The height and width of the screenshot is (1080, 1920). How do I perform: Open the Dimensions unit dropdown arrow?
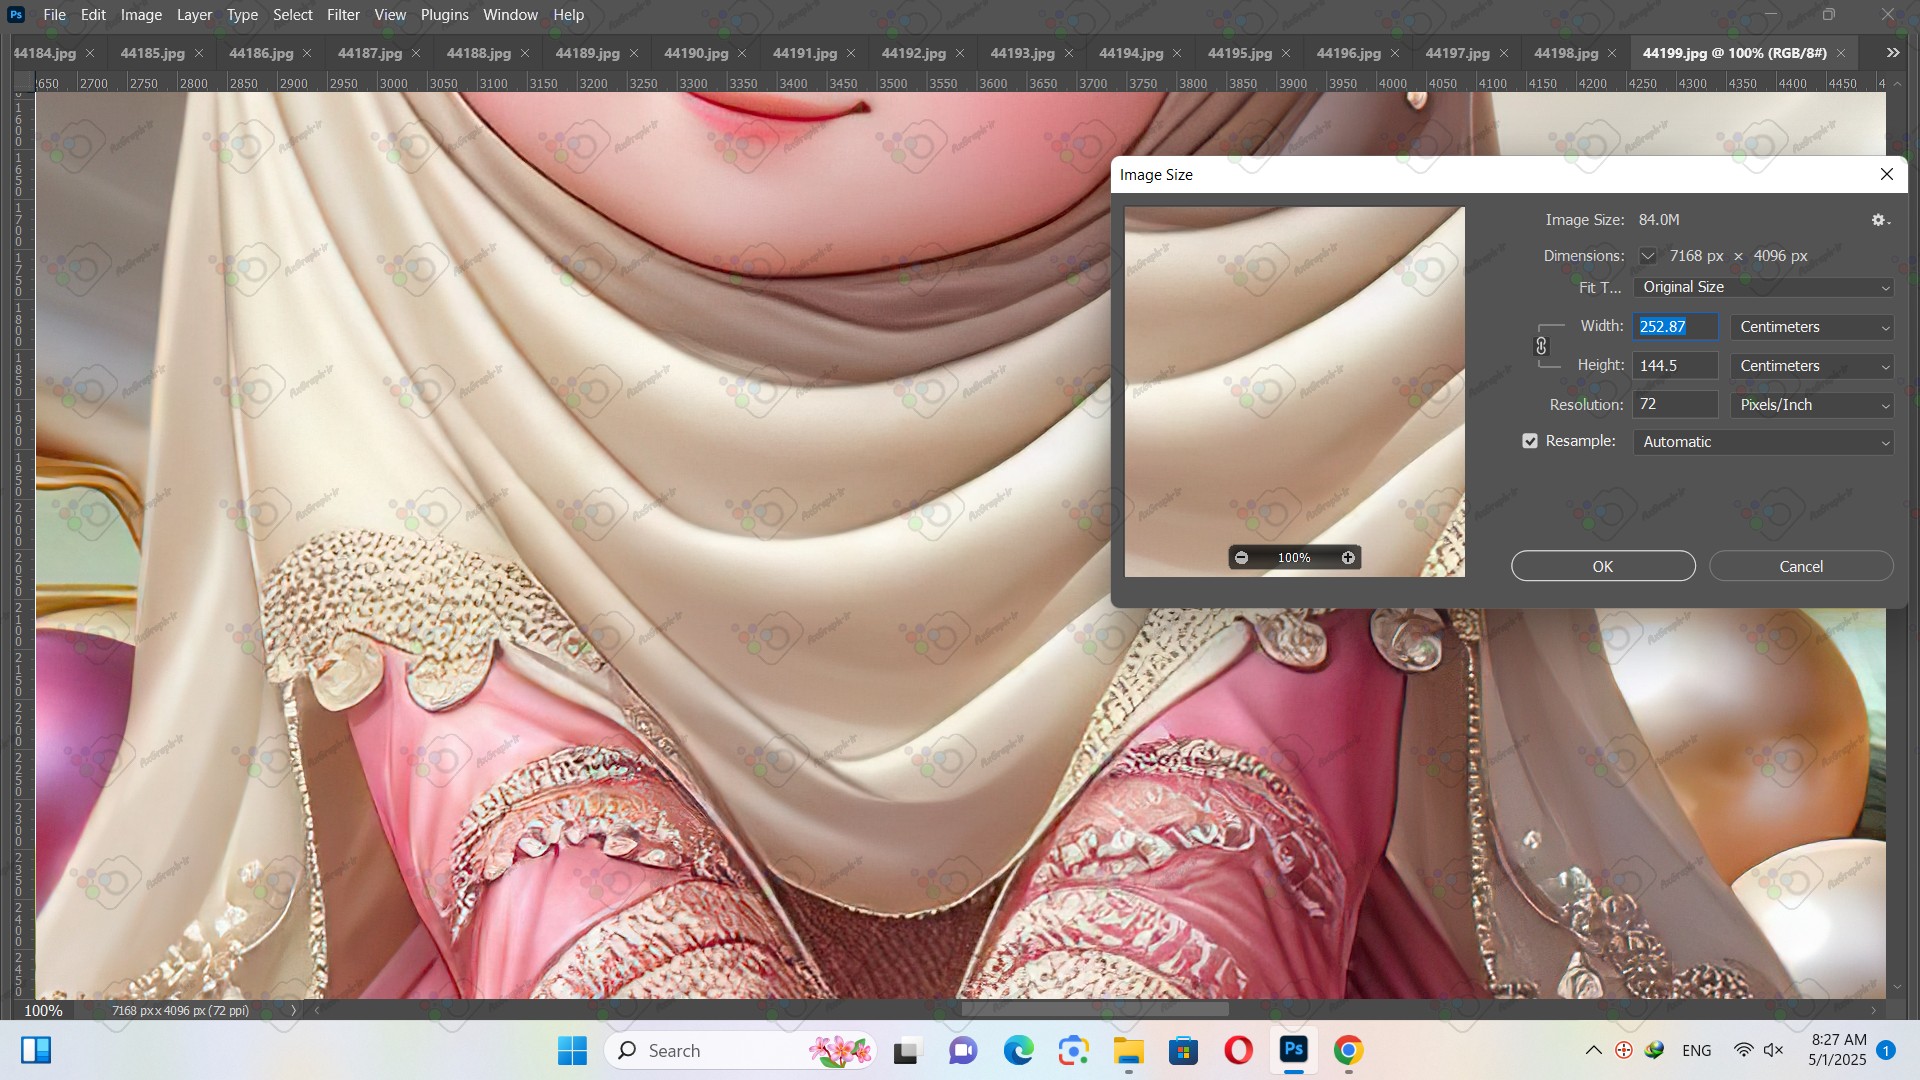point(1648,256)
